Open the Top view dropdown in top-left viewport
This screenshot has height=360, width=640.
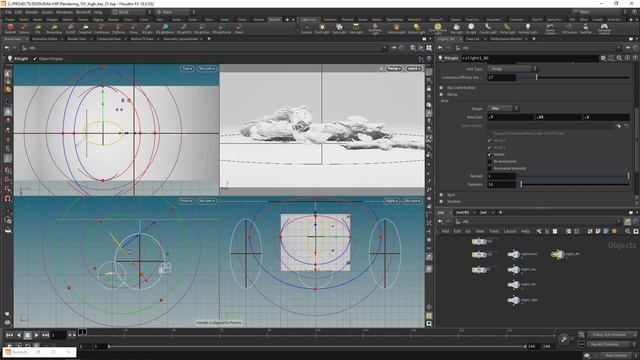187,69
